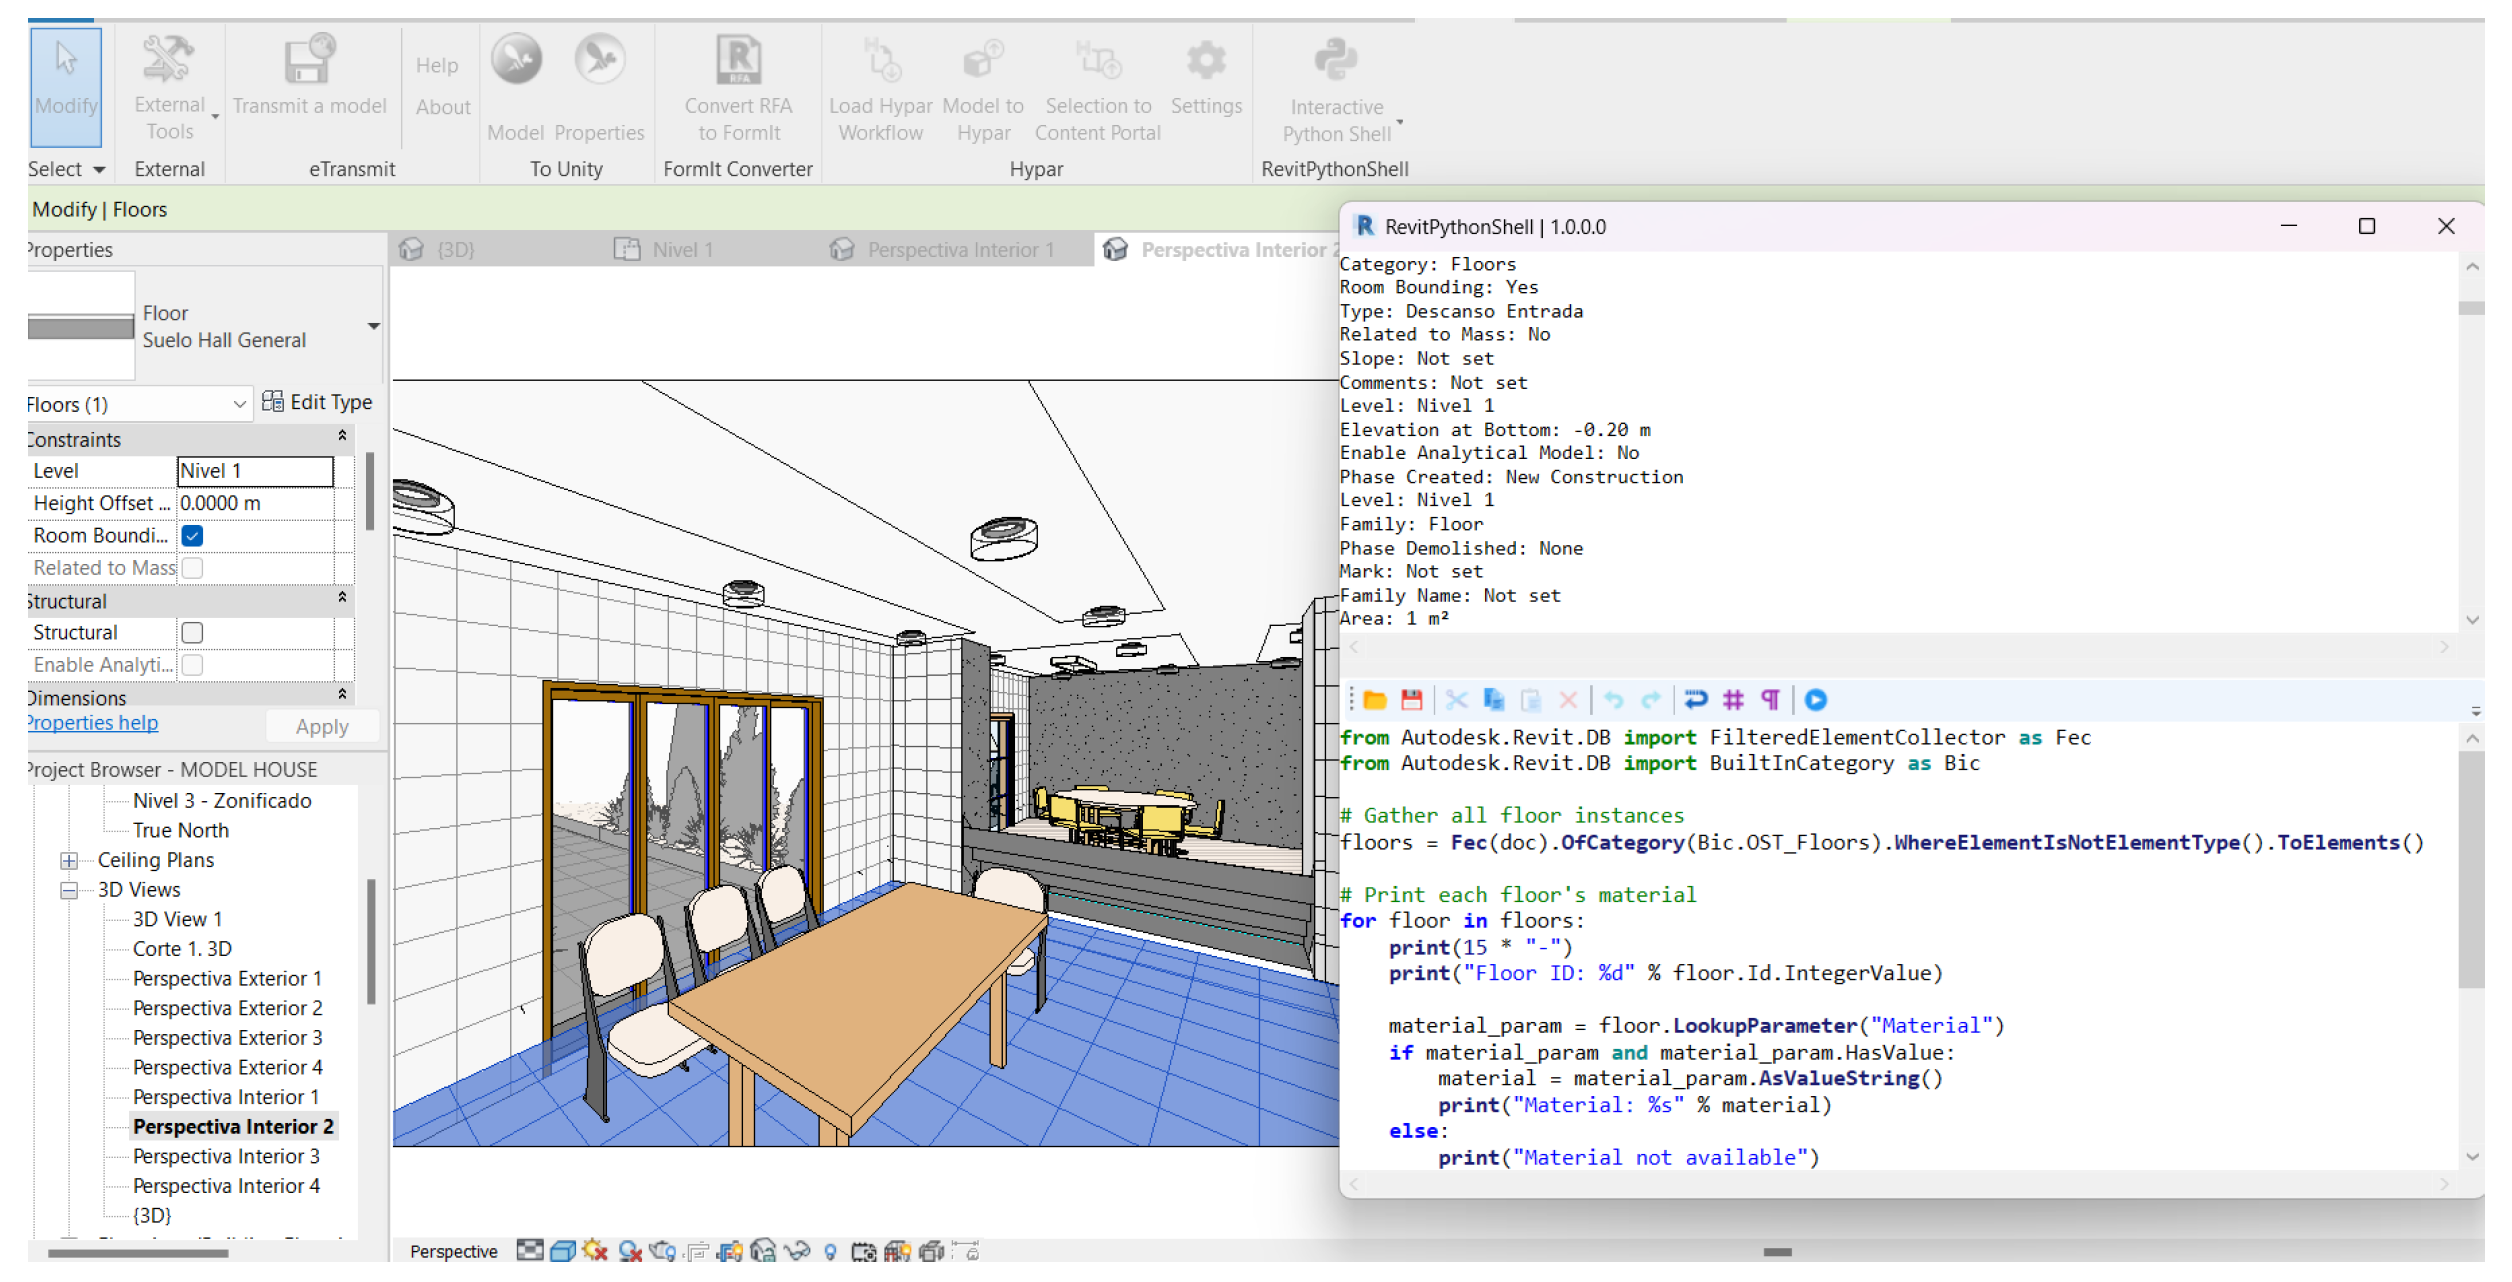Click the Convert RFA to FormIt icon
This screenshot has height=1282, width=2512.
tap(738, 62)
